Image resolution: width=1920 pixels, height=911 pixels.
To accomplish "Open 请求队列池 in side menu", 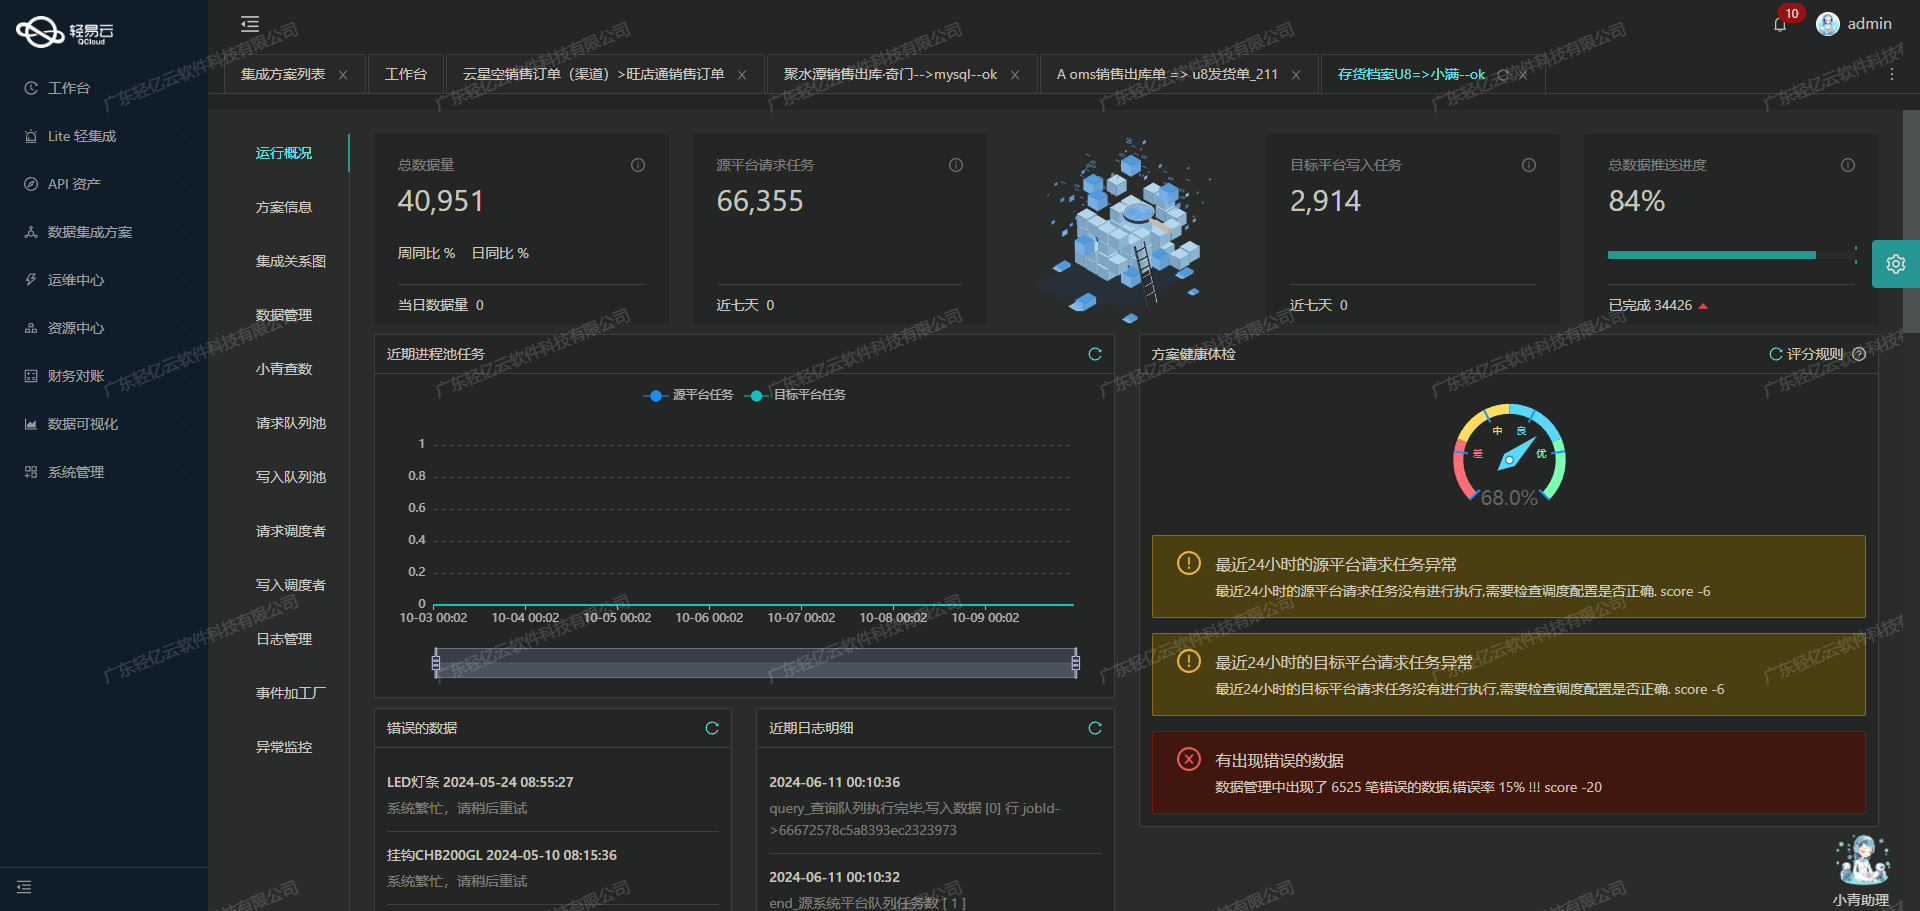I will (x=291, y=423).
